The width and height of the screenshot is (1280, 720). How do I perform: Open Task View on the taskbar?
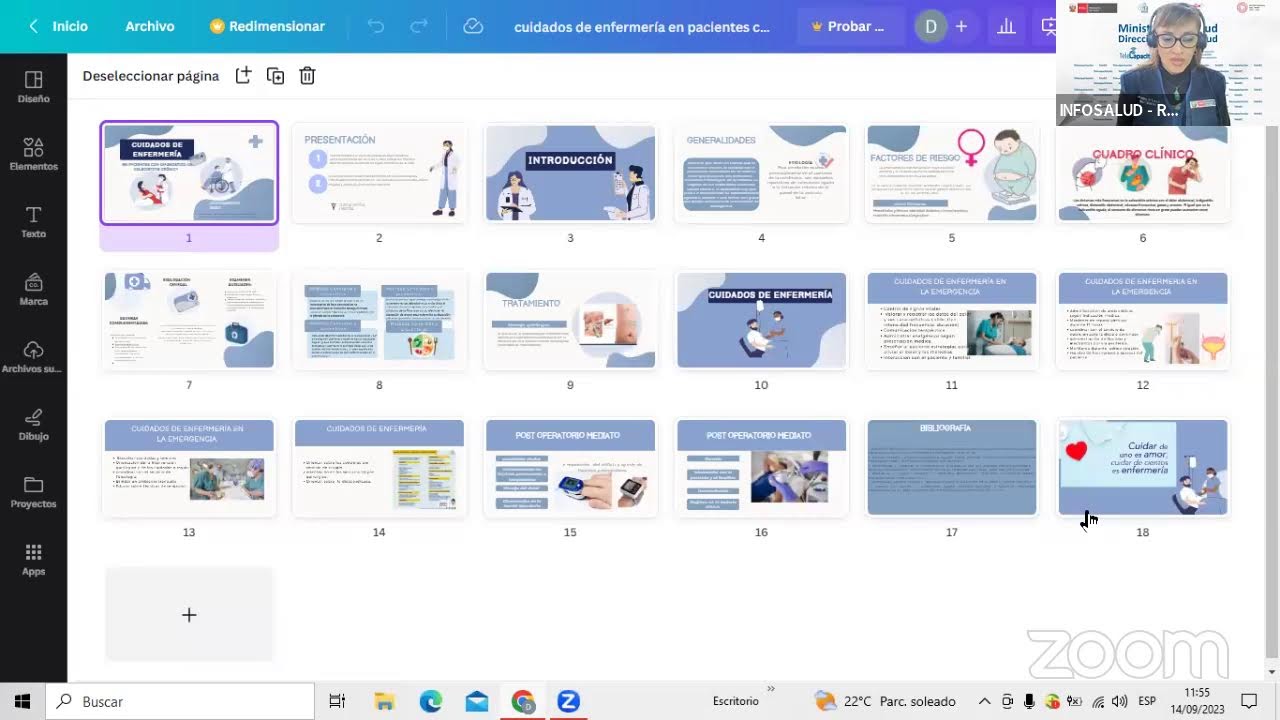337,701
